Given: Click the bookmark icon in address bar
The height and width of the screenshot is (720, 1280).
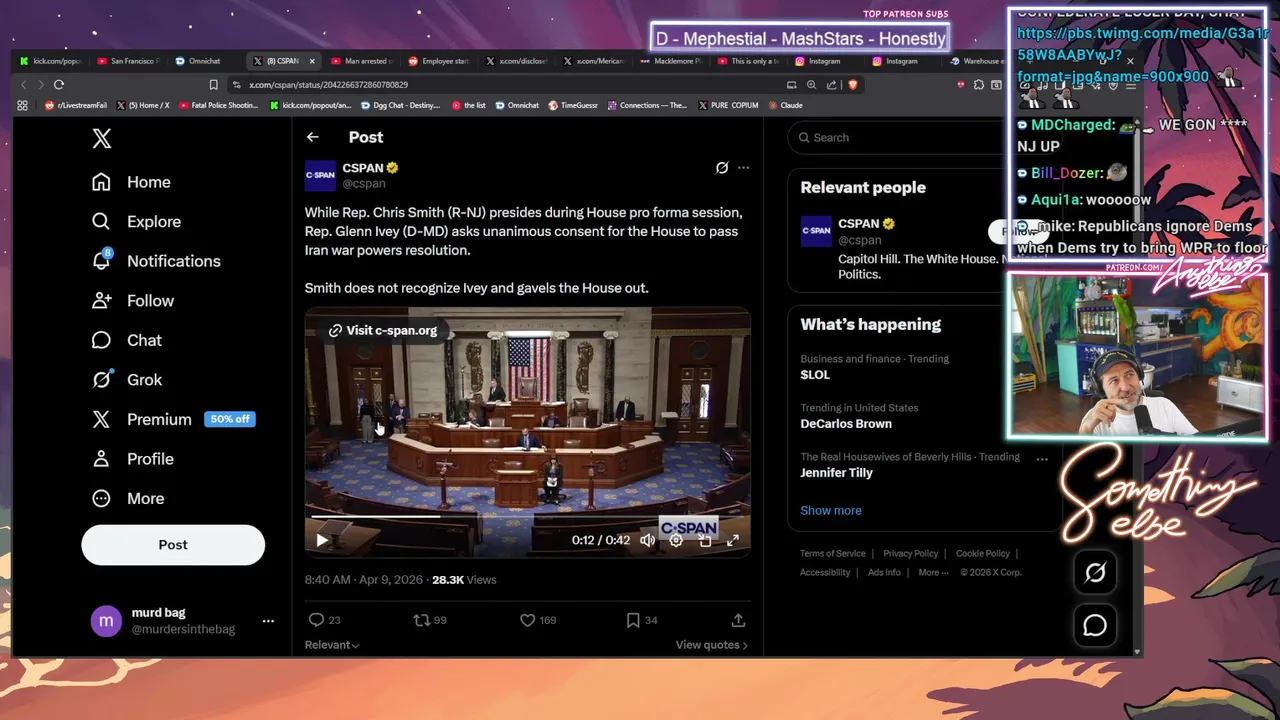Looking at the screenshot, I should click(213, 85).
